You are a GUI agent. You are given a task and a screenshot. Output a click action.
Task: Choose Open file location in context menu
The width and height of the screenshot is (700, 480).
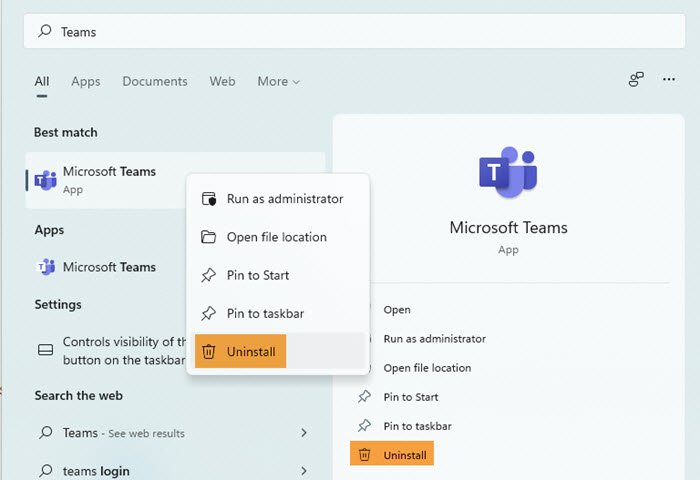coord(280,237)
